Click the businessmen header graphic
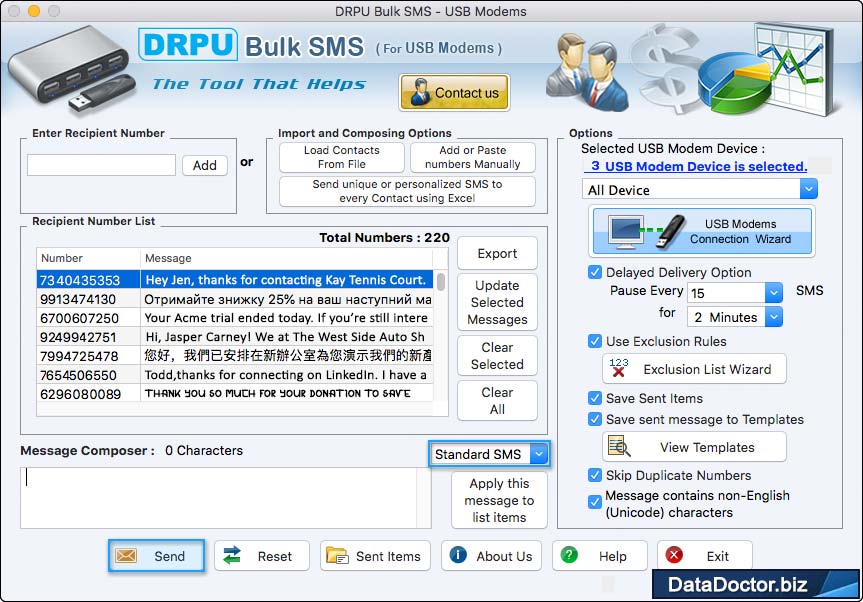The height and width of the screenshot is (602, 863). (x=587, y=72)
